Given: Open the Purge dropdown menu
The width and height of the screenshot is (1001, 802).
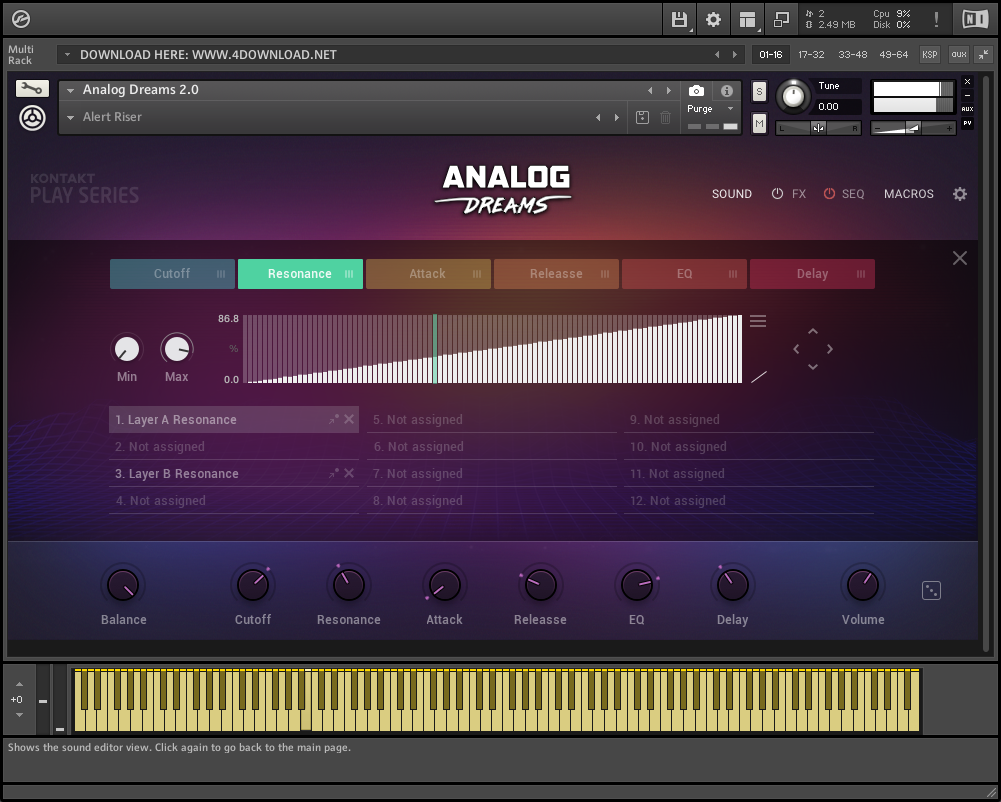Looking at the screenshot, I should [x=730, y=109].
